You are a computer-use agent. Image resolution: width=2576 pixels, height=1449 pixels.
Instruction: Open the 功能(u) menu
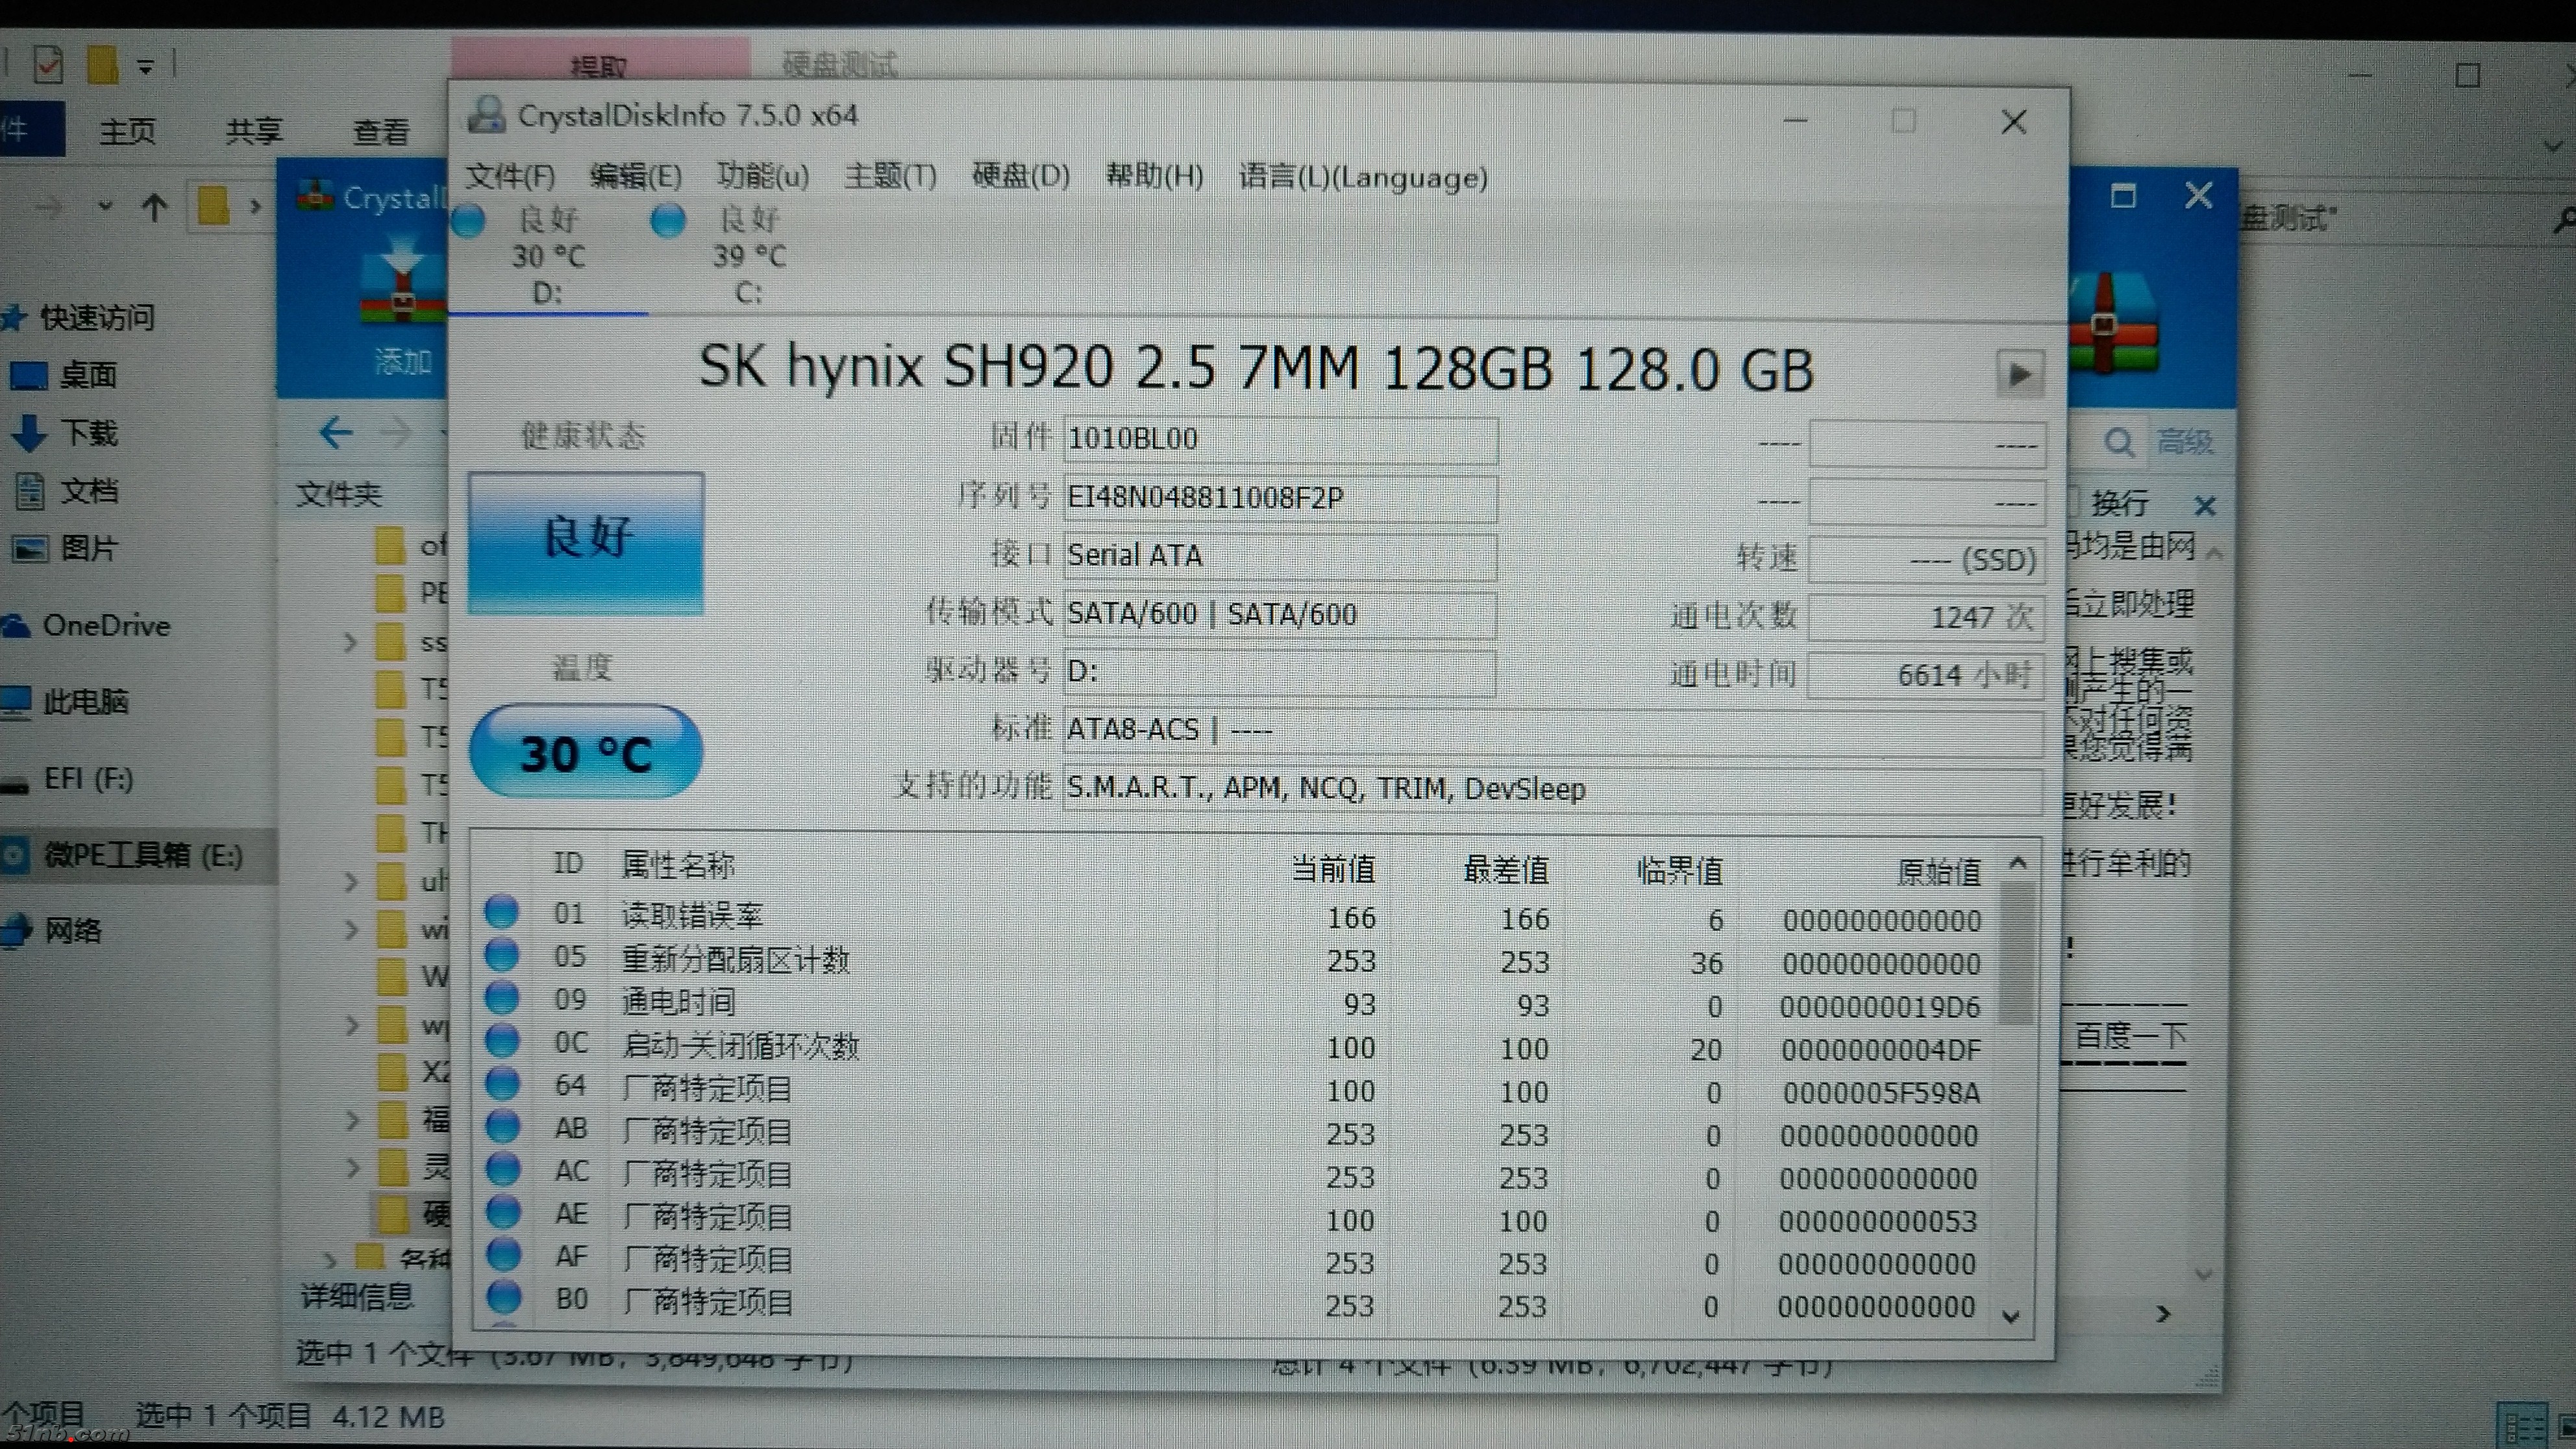[762, 177]
